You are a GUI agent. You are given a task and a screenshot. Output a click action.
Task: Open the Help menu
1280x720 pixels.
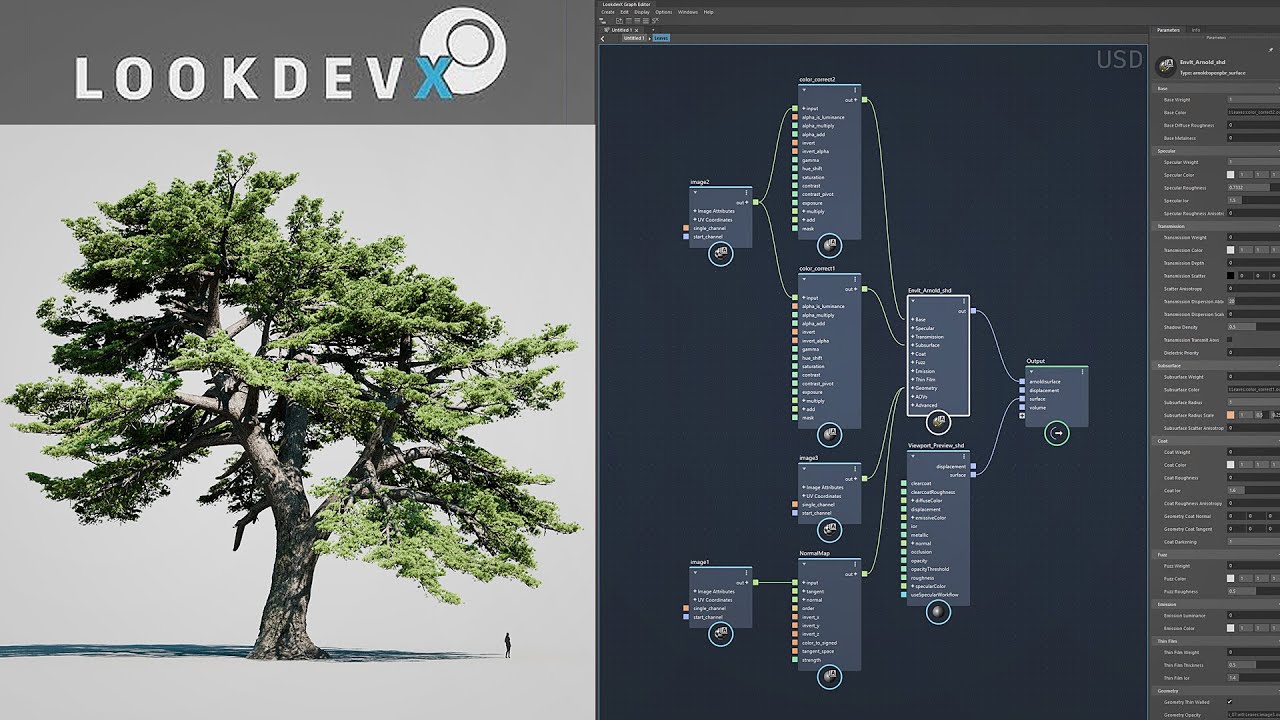708,12
